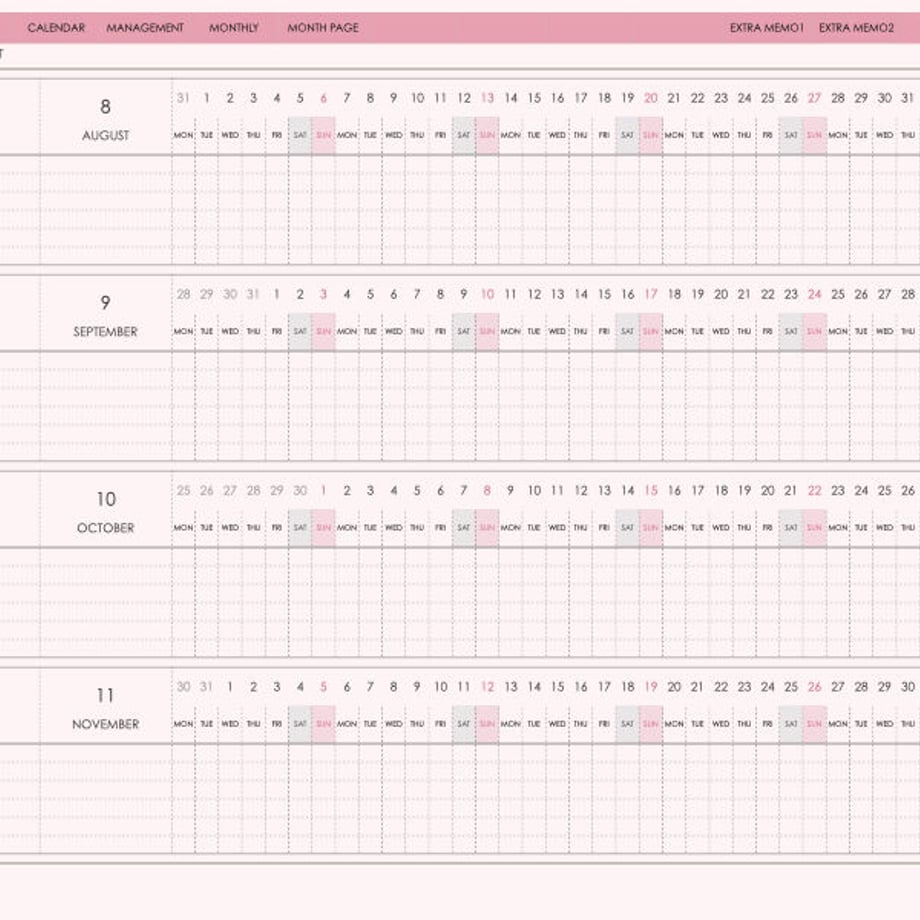
Task: Select September 17 Sunday date
Action: pyautogui.click(x=651, y=295)
